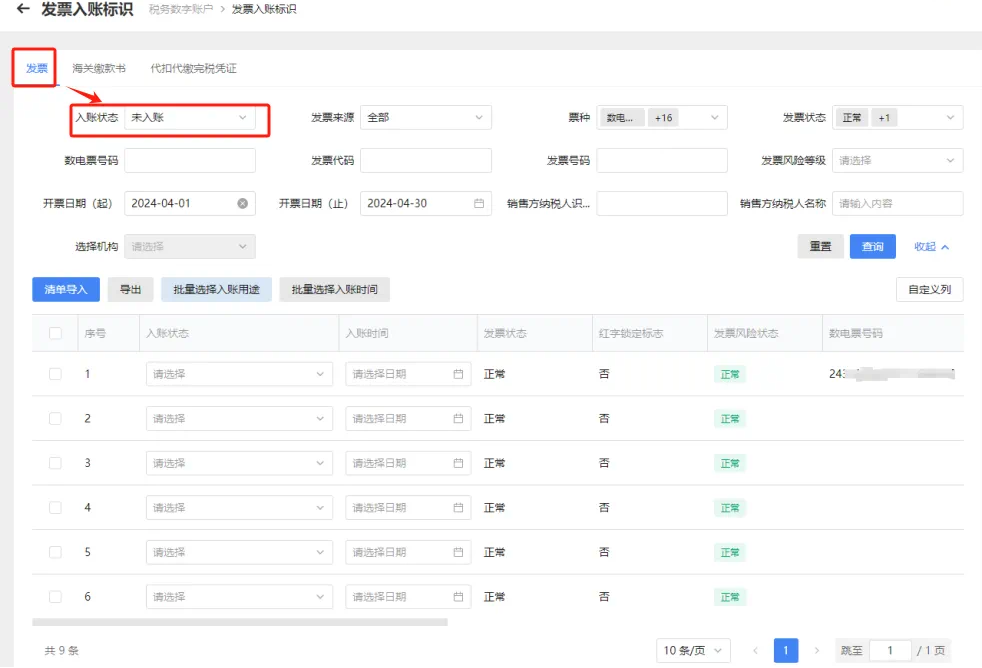
Task: Click the 导出 button to export
Action: [131, 289]
